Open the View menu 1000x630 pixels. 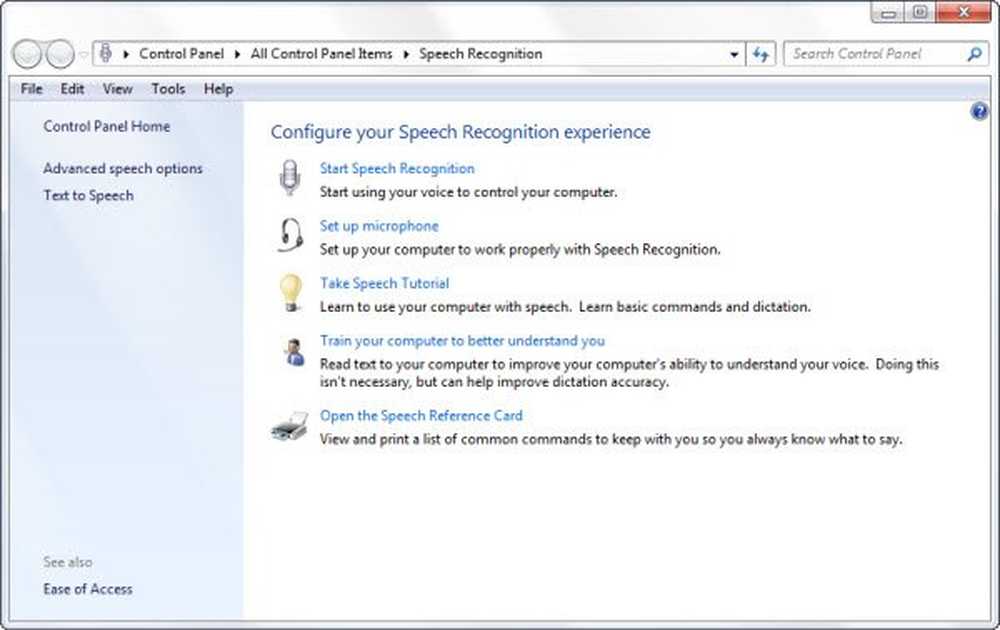click(x=118, y=89)
